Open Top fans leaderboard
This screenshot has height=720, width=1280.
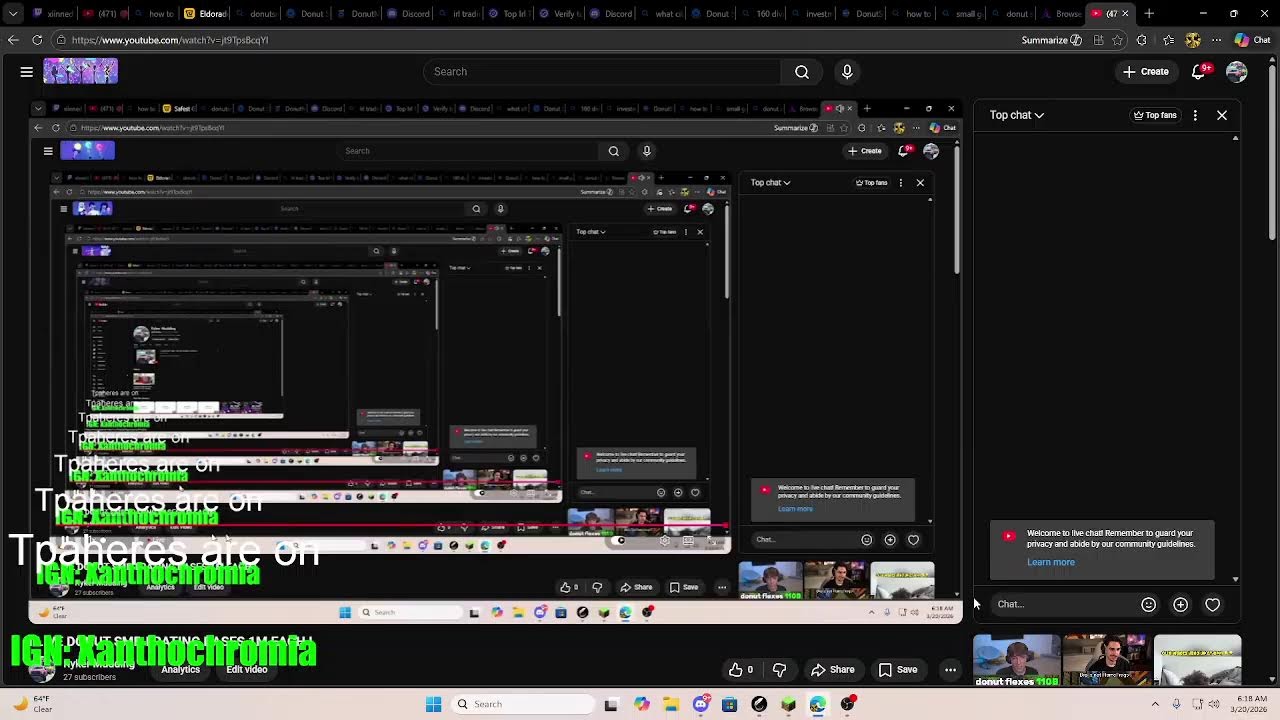pyautogui.click(x=1155, y=115)
